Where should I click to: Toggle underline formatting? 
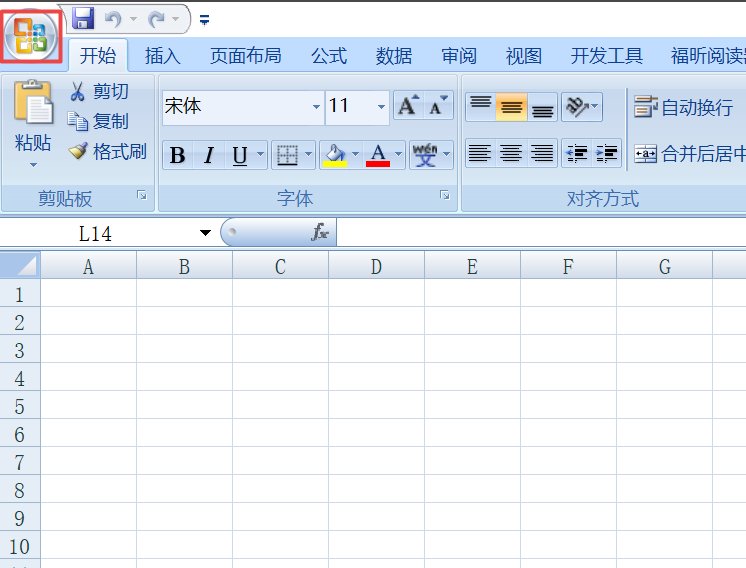[x=240, y=155]
